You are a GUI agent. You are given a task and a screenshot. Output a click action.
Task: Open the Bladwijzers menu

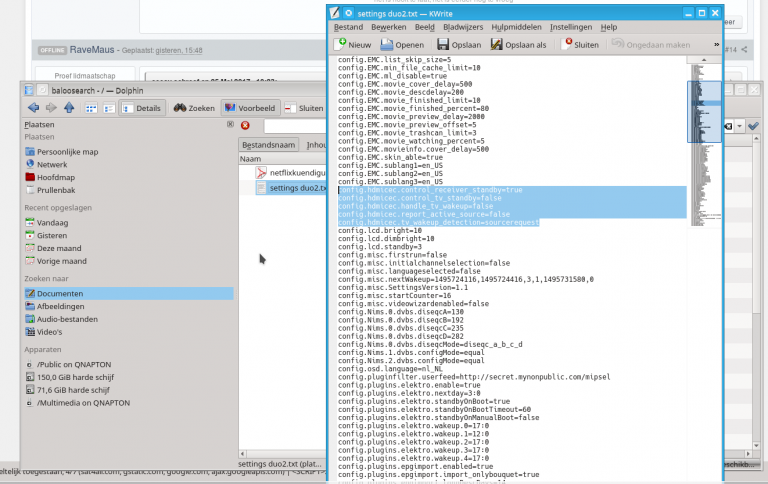[x=464, y=27]
